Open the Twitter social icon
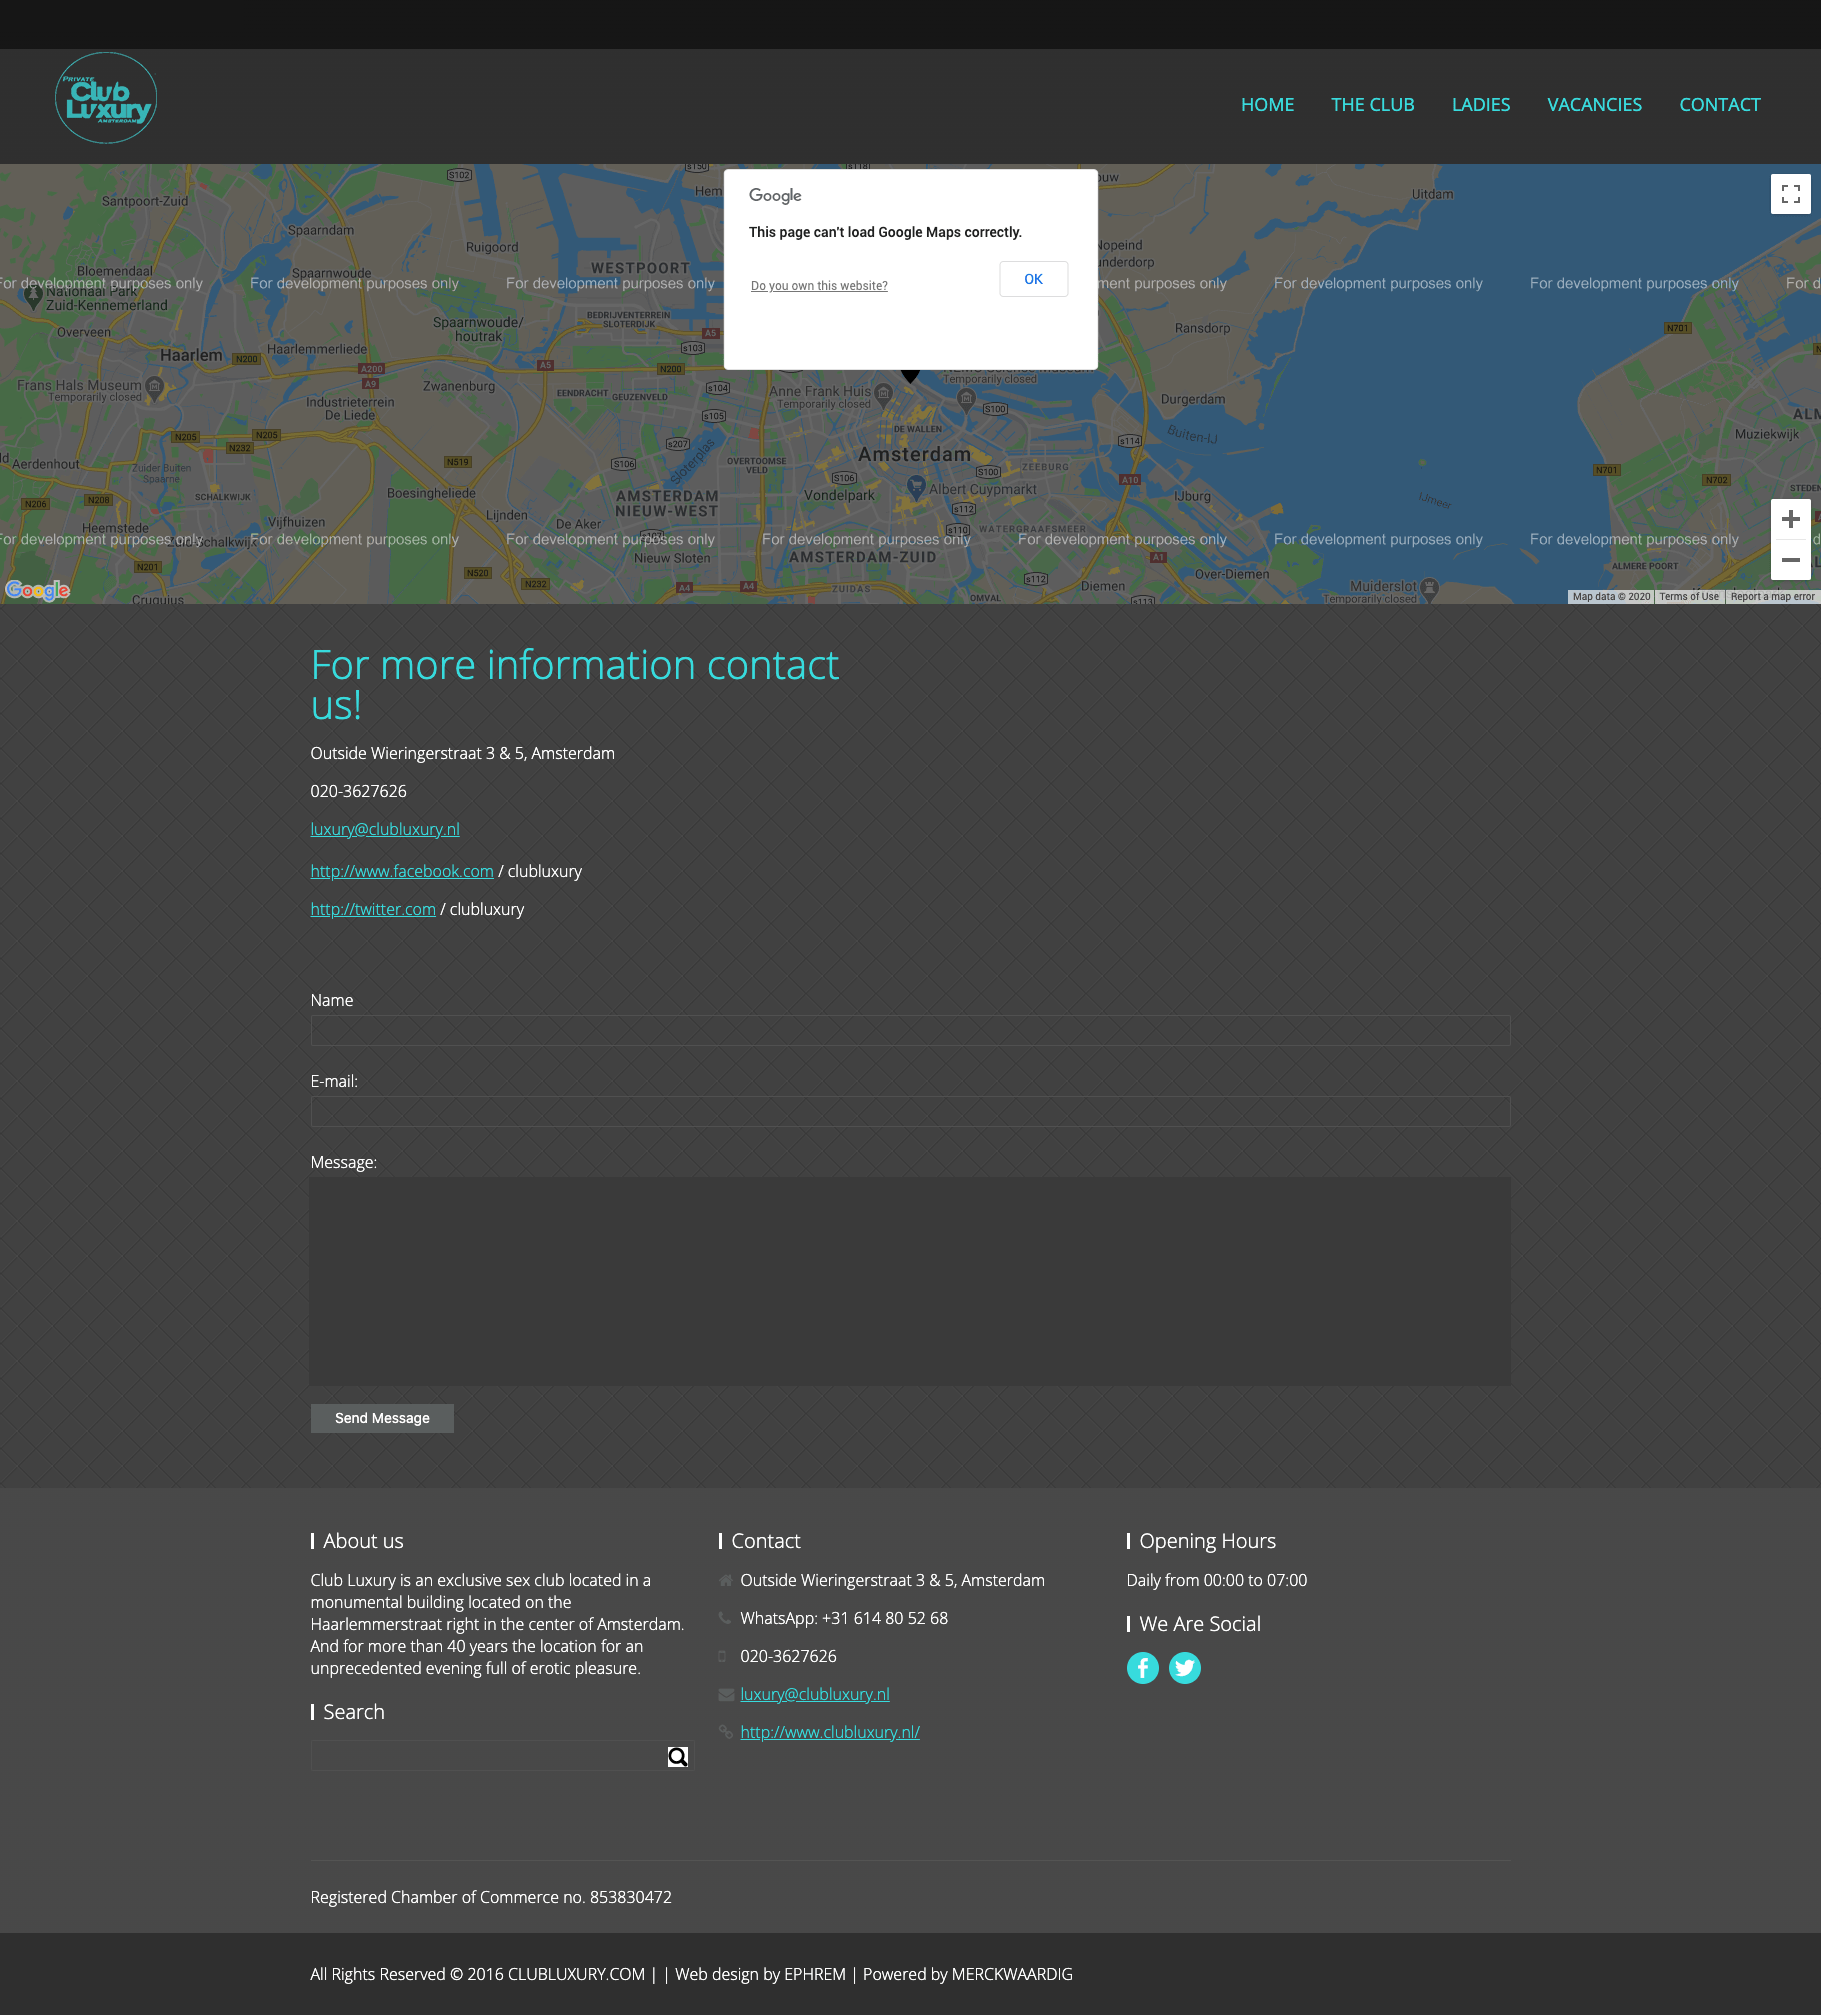 pyautogui.click(x=1184, y=1668)
